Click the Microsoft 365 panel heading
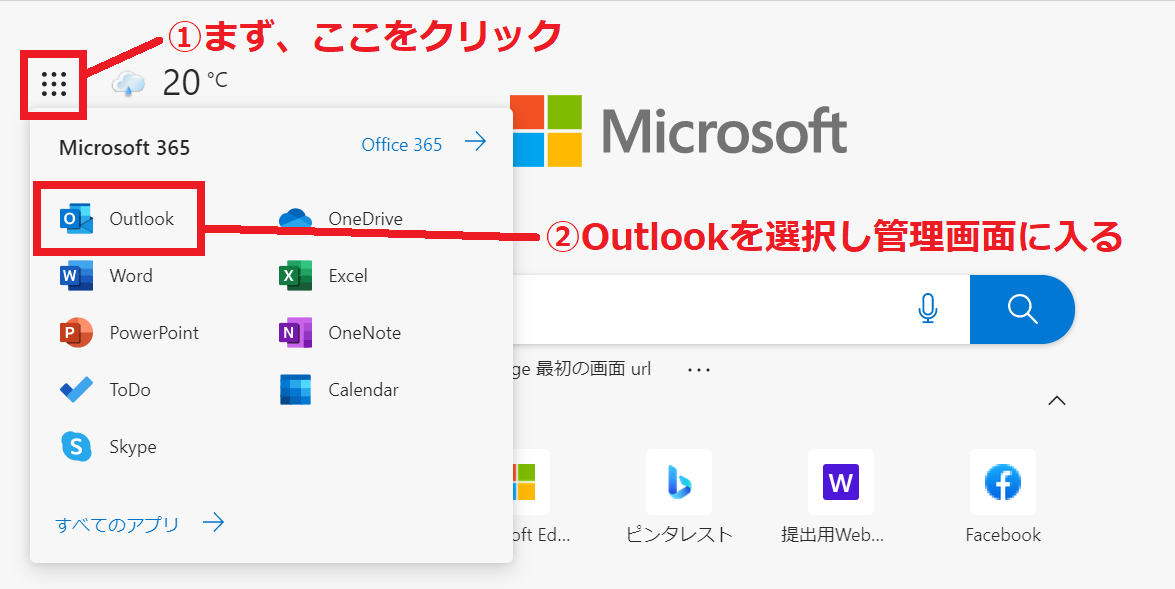The height and width of the screenshot is (589, 1175). [x=124, y=148]
